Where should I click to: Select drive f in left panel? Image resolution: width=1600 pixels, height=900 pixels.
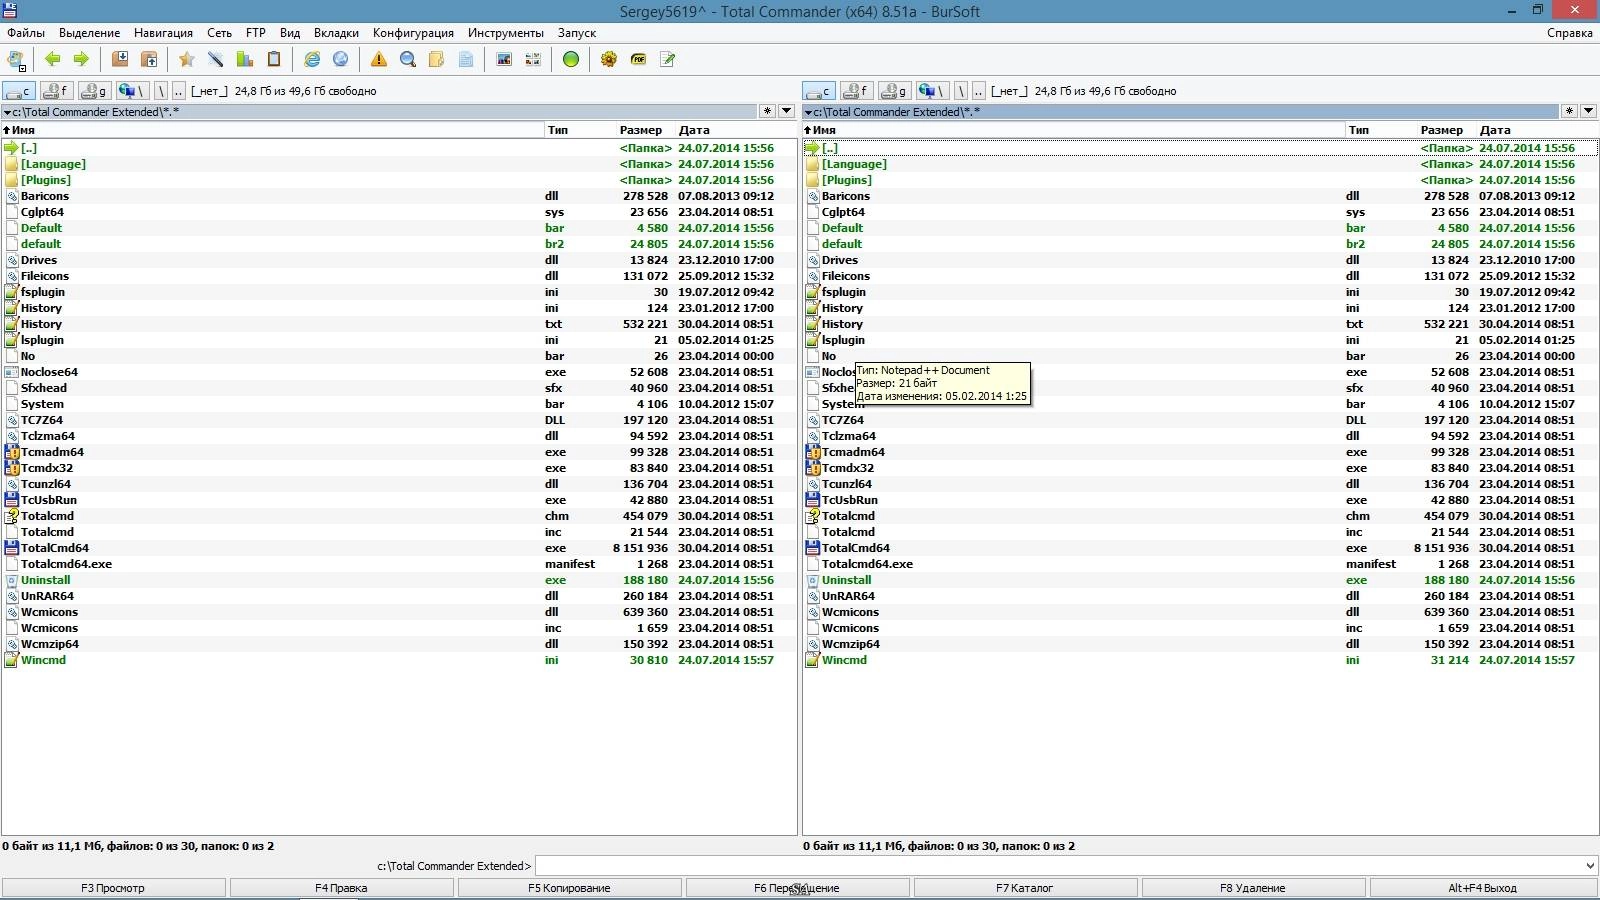pyautogui.click(x=57, y=91)
